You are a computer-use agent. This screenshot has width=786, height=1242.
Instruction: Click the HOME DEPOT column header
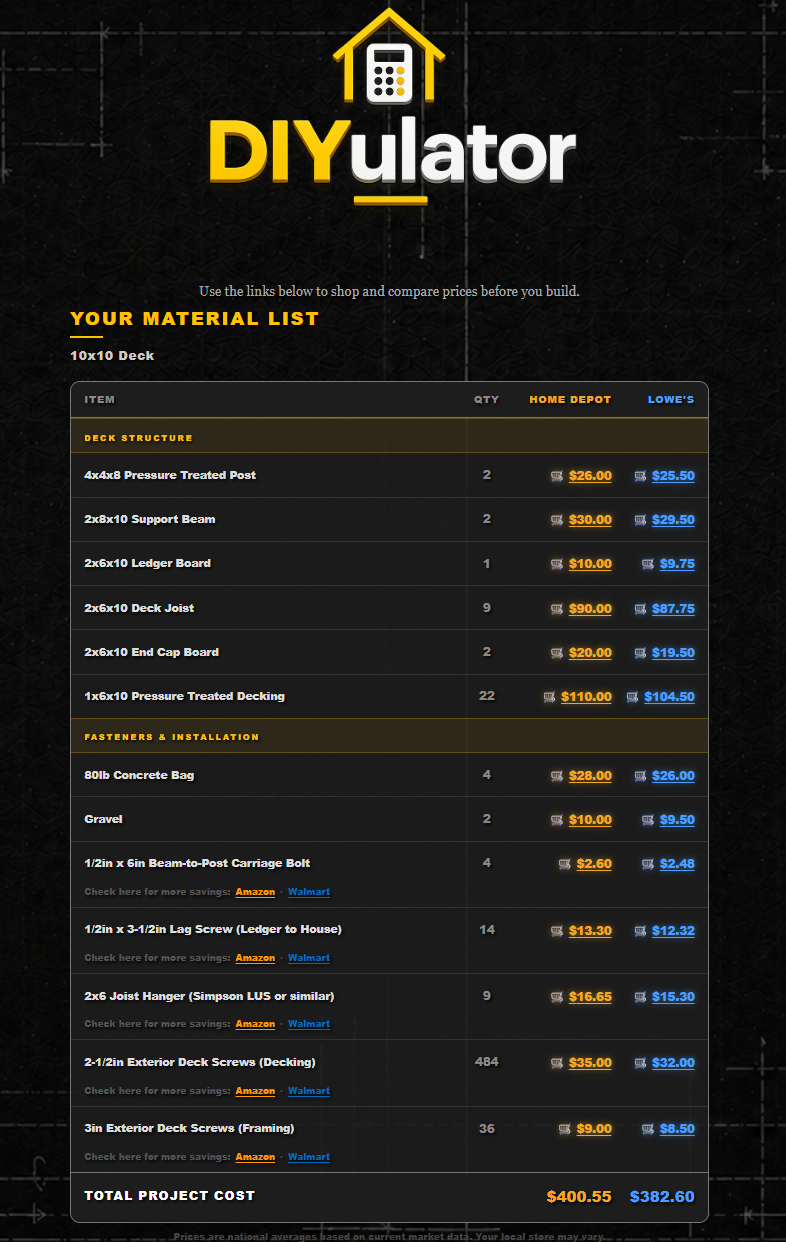pos(570,400)
